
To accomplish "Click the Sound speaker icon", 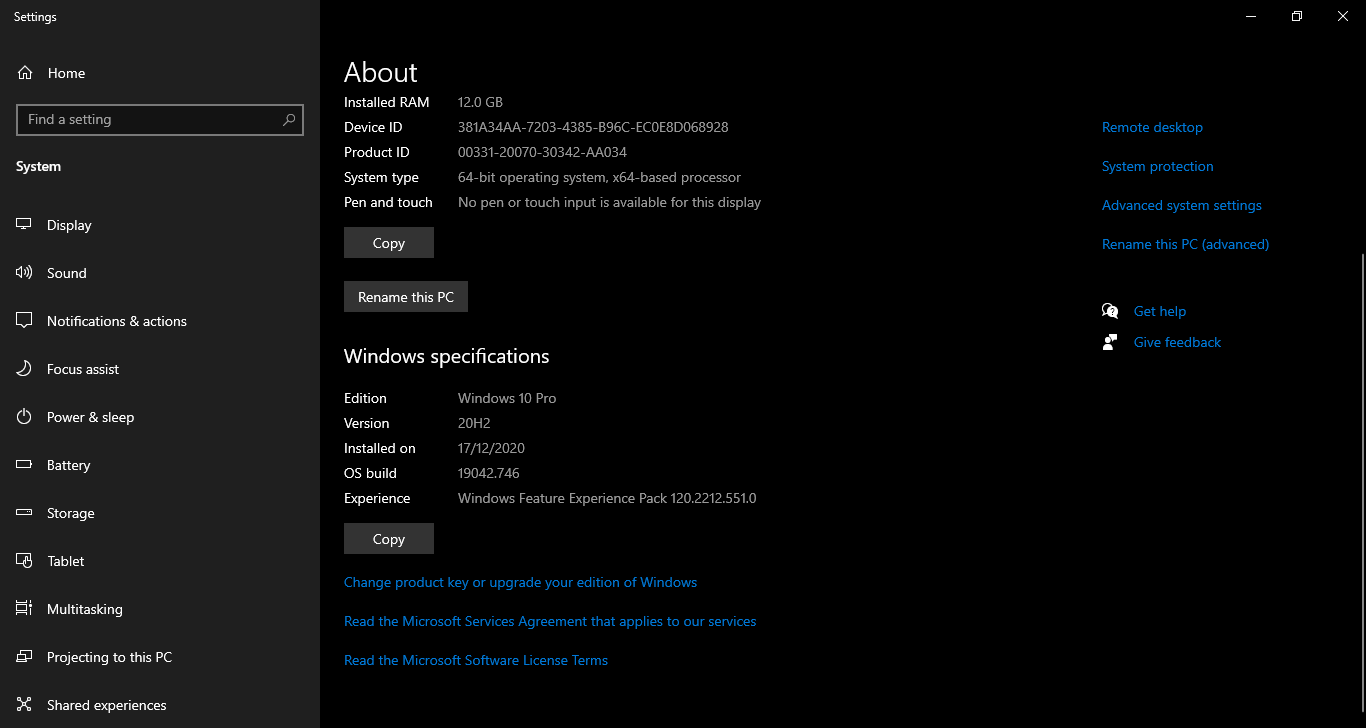I will tap(25, 273).
